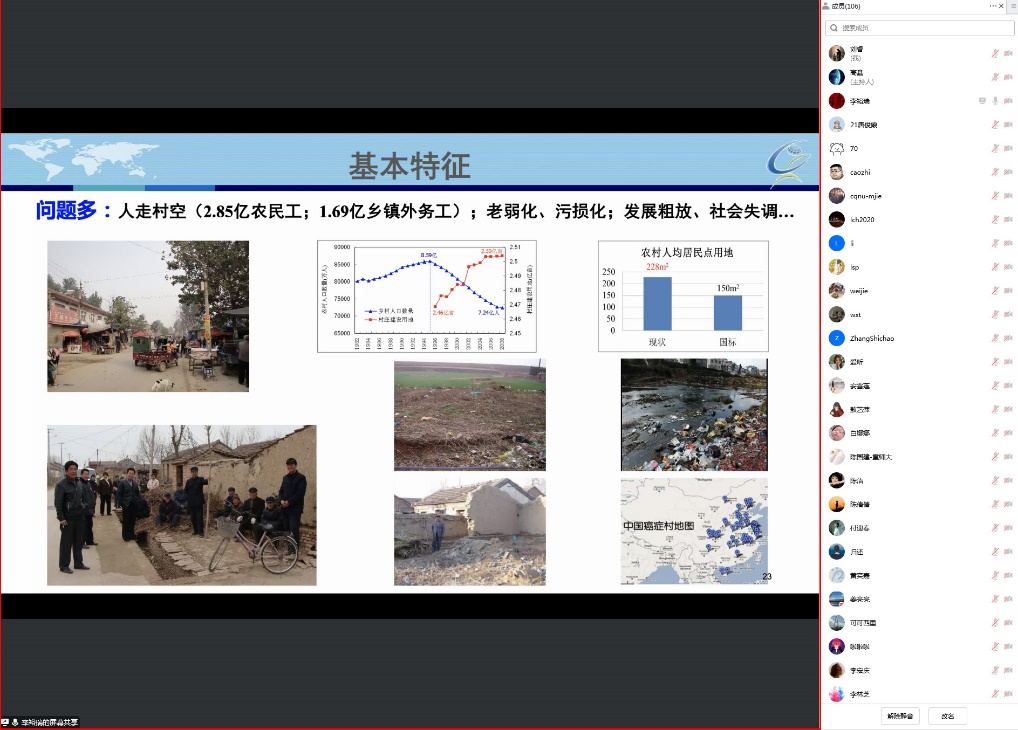Click the camera-off icon next to wst
1018x730 pixels.
[1007, 314]
